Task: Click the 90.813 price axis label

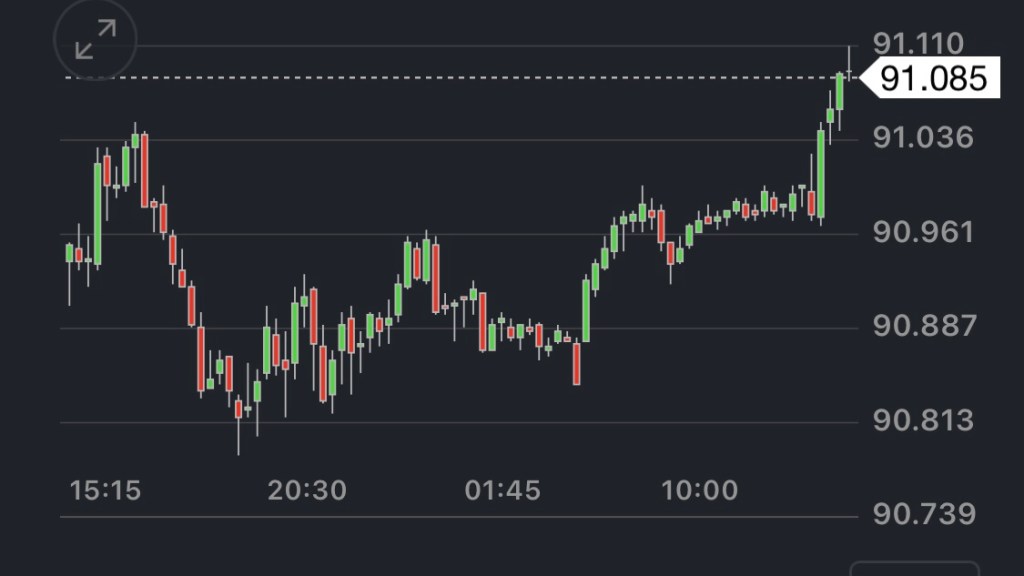Action: point(922,421)
